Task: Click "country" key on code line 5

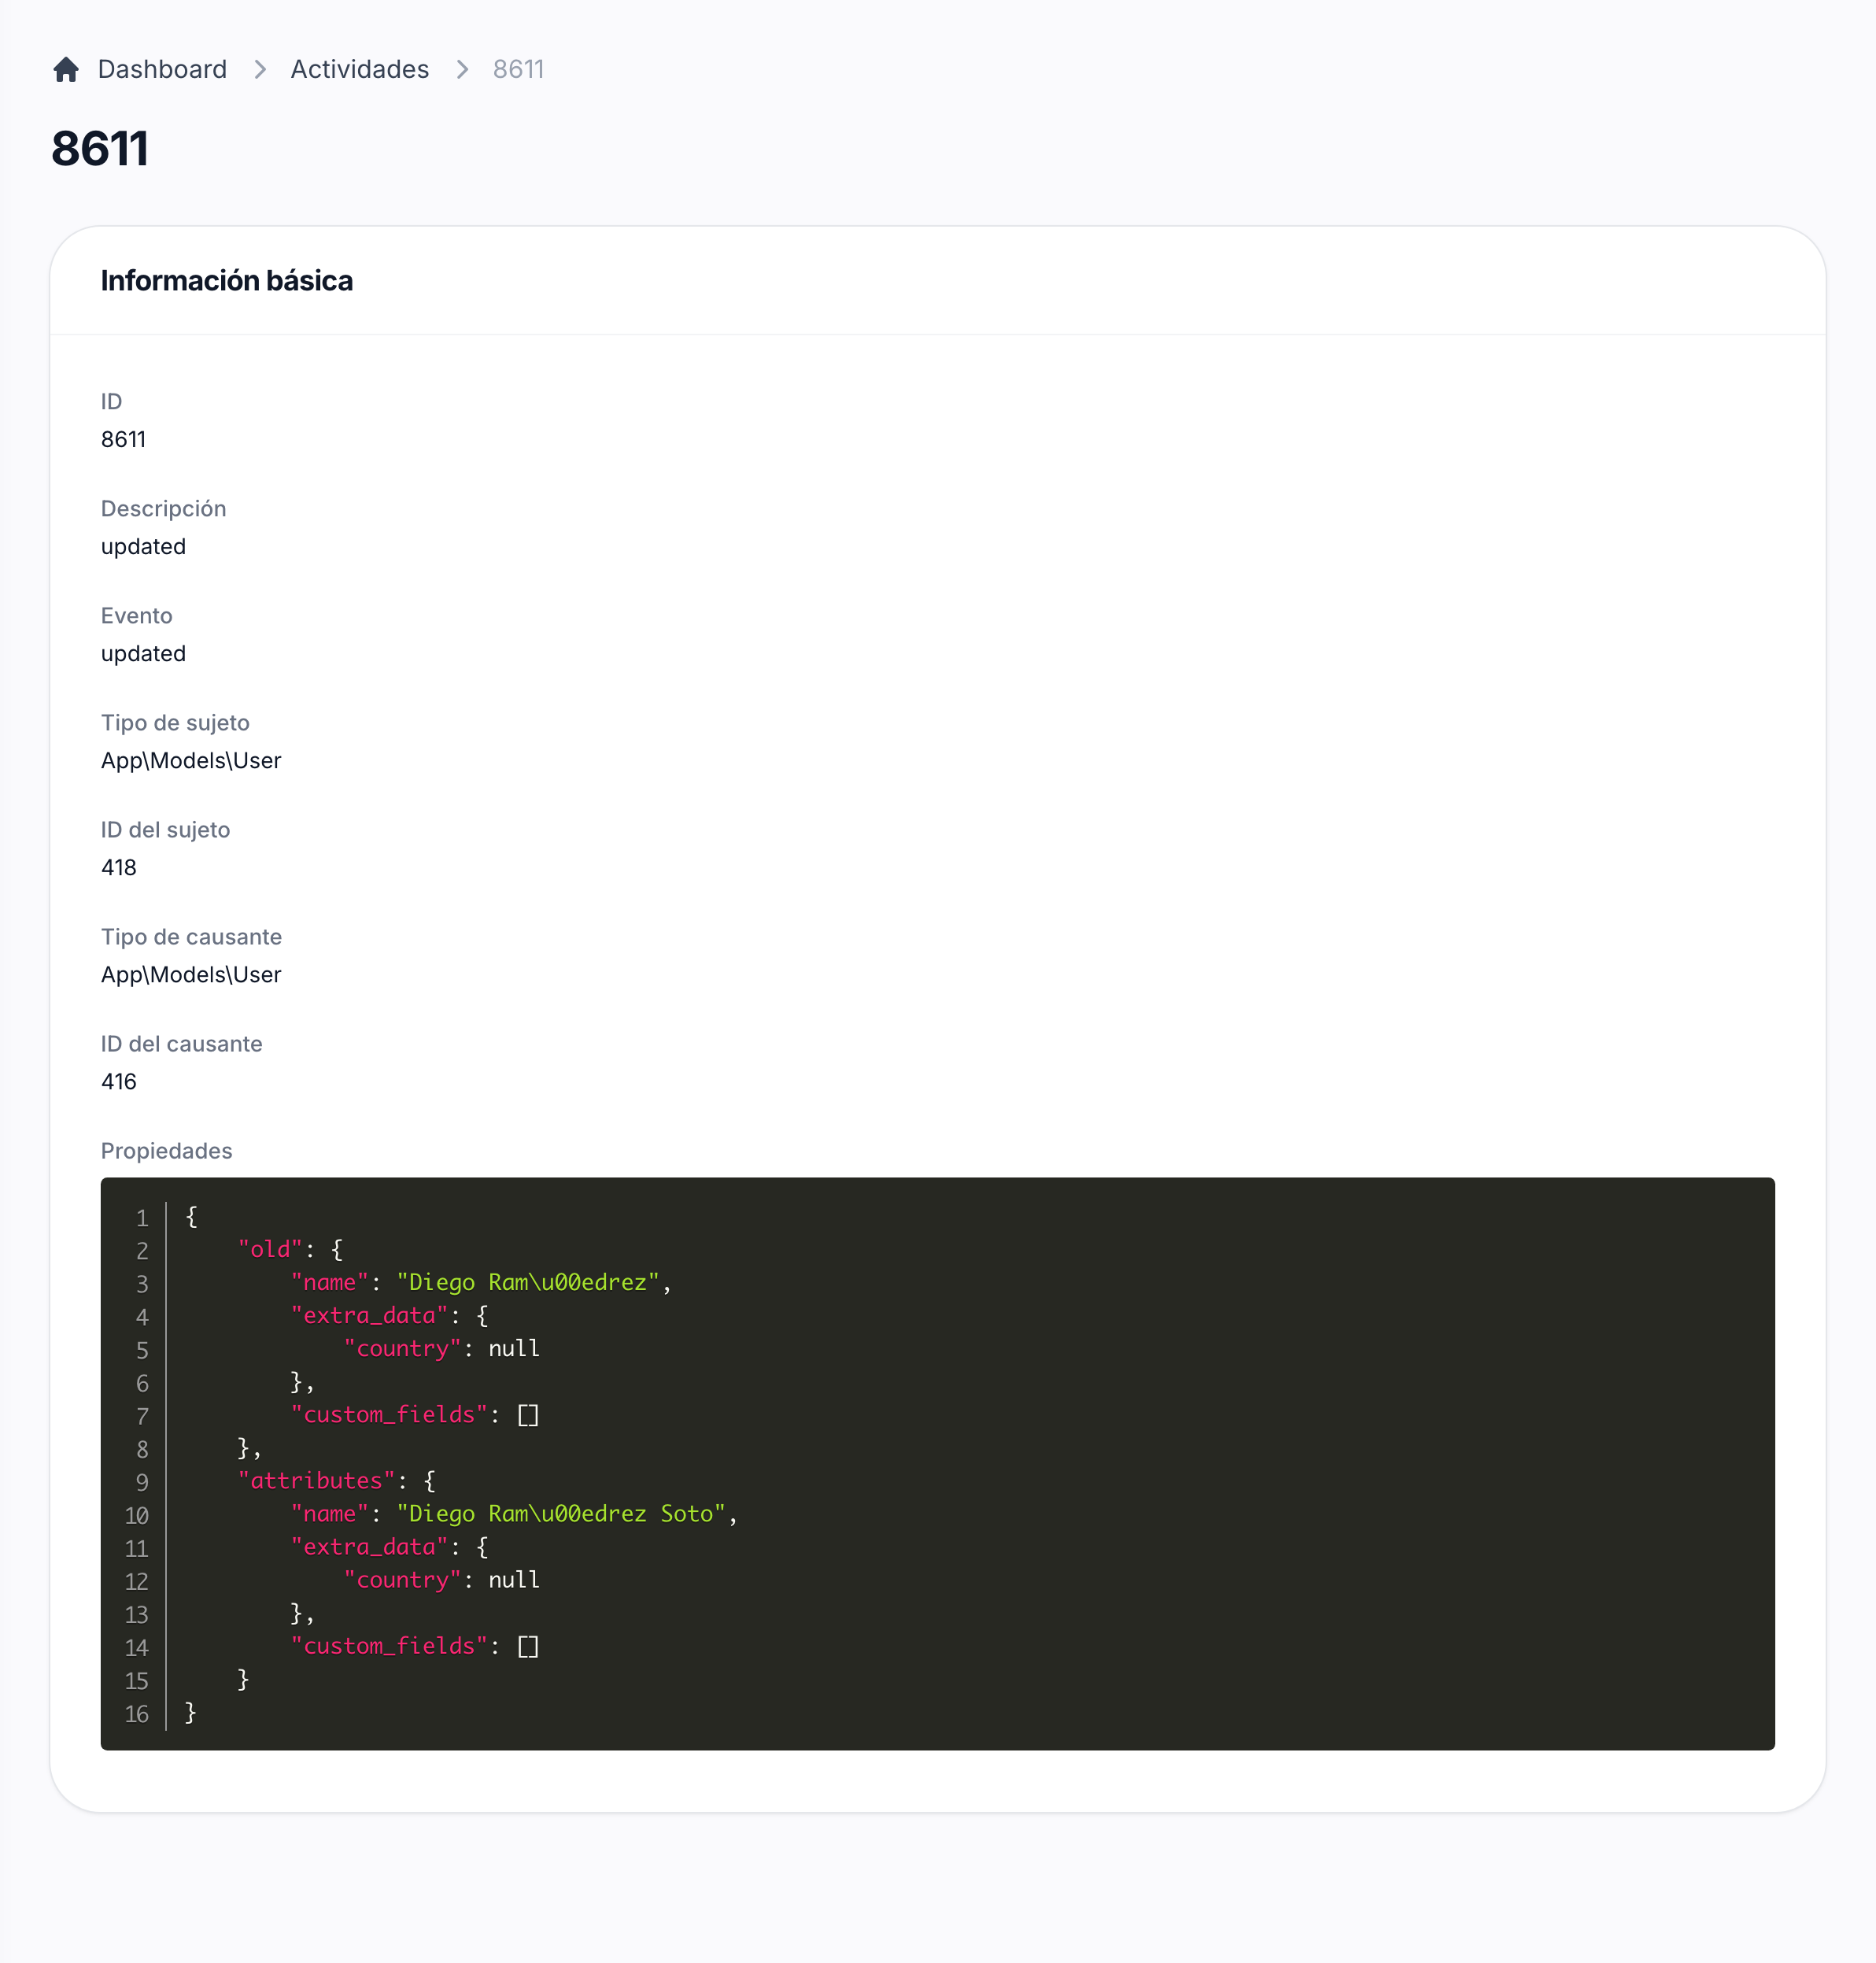Action: (402, 1348)
